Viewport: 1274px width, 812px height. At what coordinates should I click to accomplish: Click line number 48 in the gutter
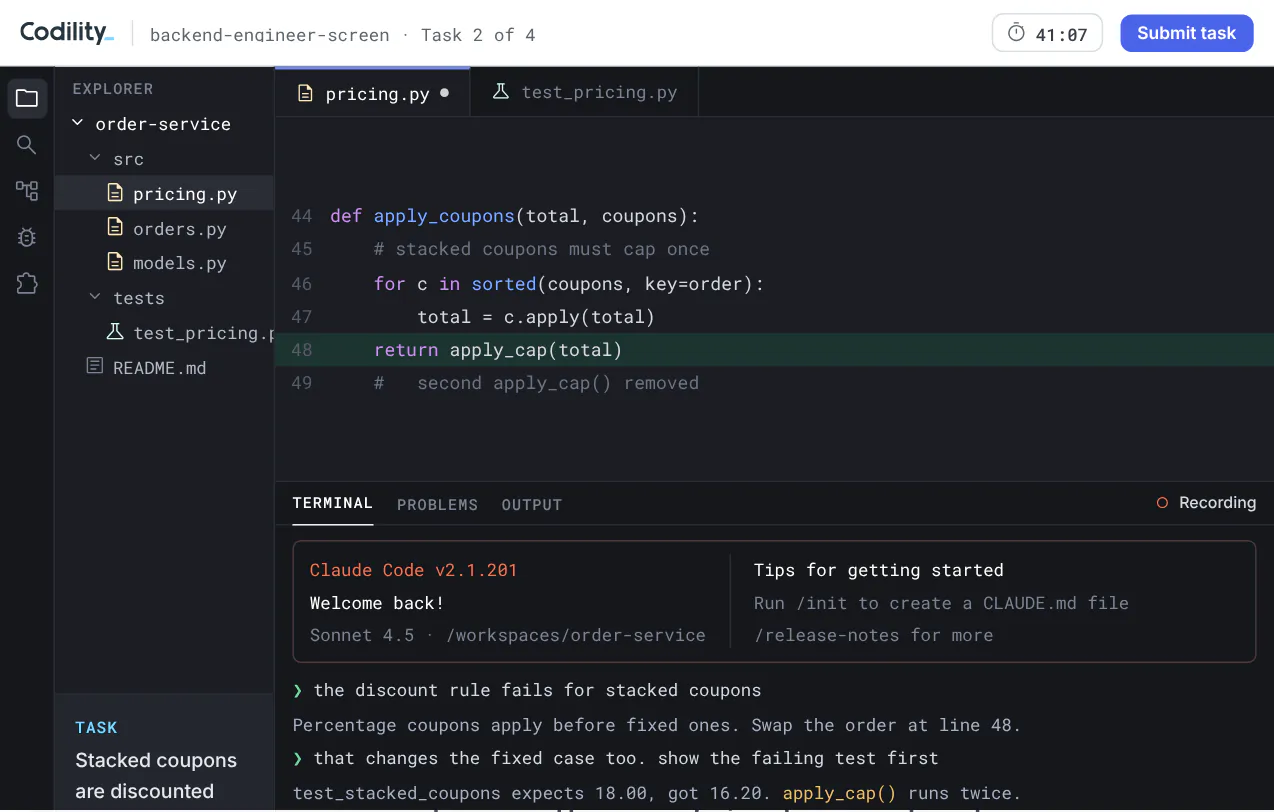coord(302,350)
